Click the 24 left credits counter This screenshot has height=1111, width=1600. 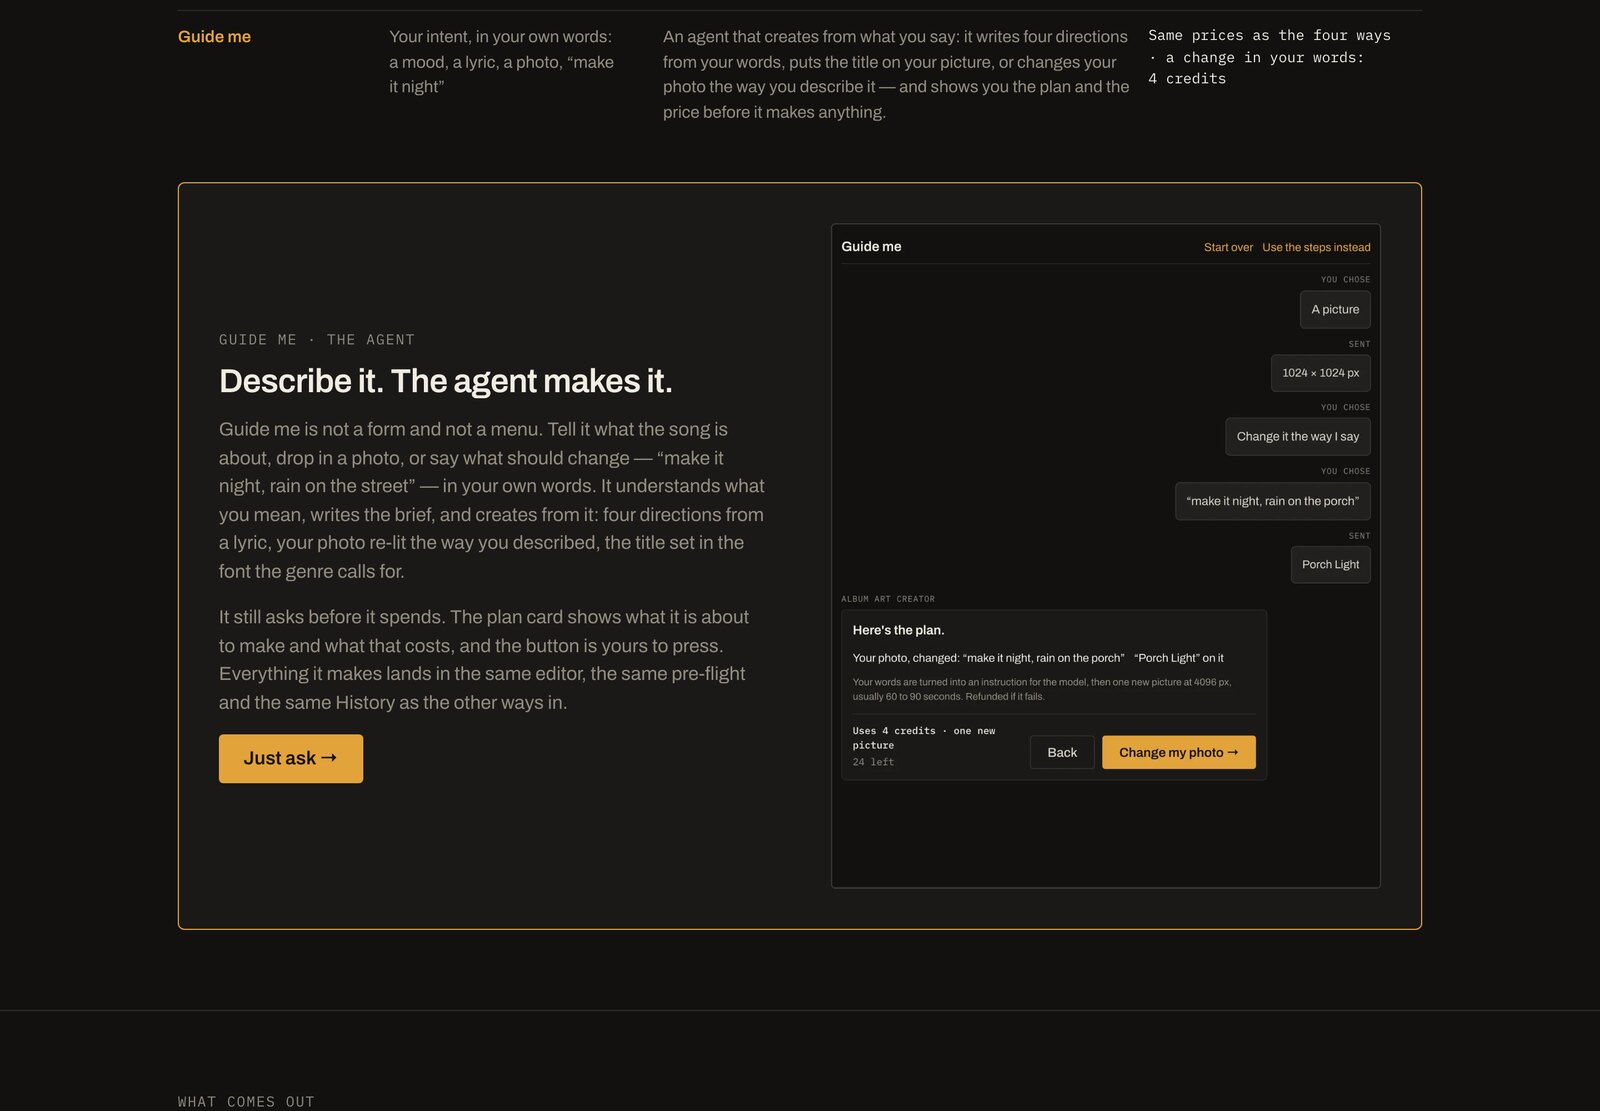(x=873, y=762)
